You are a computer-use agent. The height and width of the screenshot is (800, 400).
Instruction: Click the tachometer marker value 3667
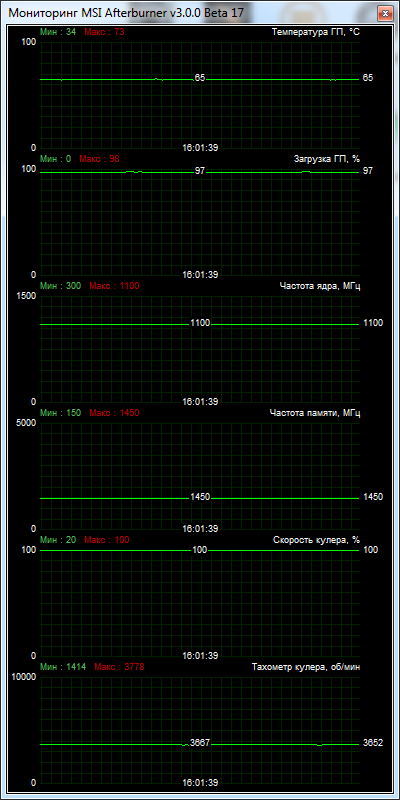pyautogui.click(x=199, y=743)
